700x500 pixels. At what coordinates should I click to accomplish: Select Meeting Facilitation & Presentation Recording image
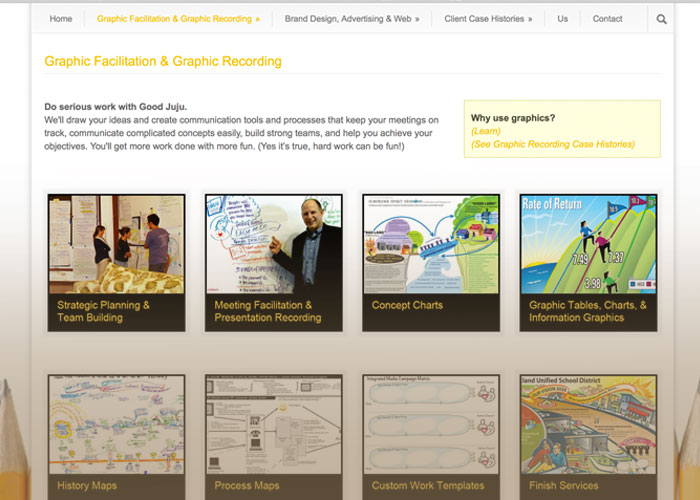tap(274, 244)
